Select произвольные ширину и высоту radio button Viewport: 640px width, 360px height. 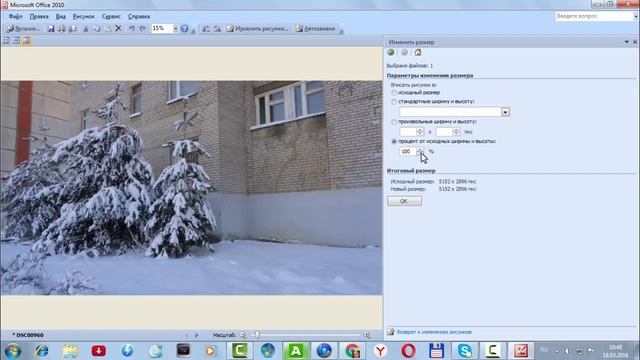tap(394, 122)
